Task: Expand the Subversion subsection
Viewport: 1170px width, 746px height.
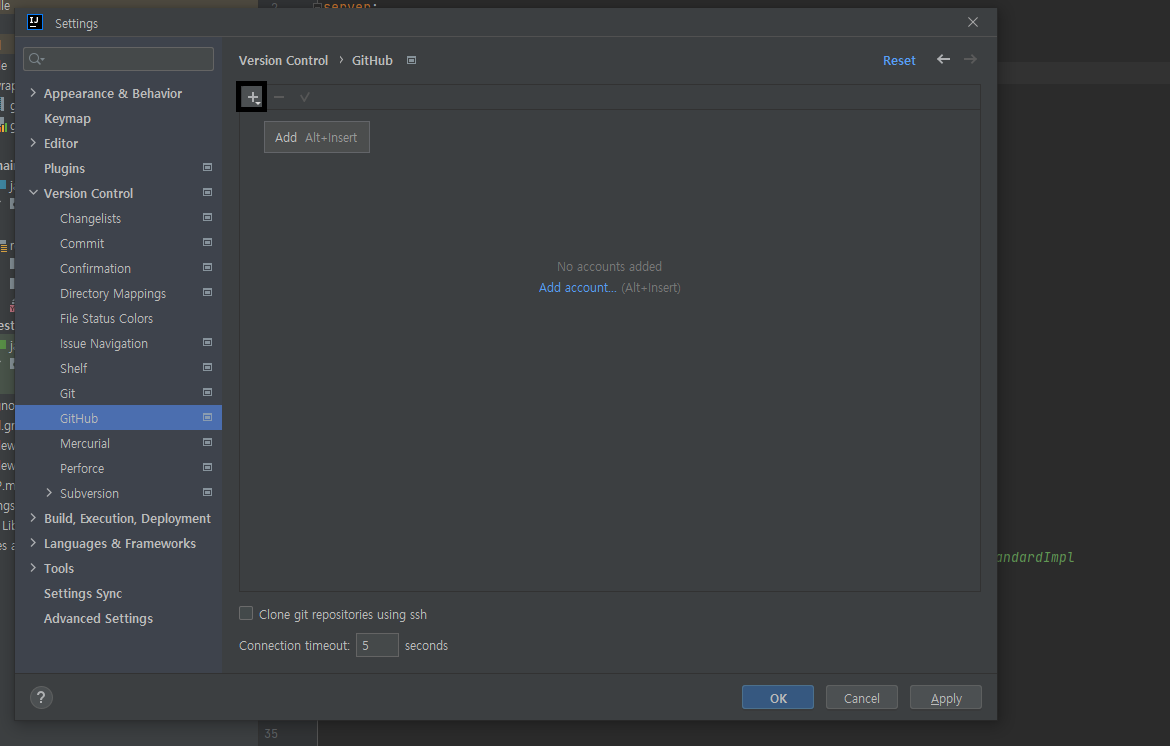Action: (x=49, y=493)
